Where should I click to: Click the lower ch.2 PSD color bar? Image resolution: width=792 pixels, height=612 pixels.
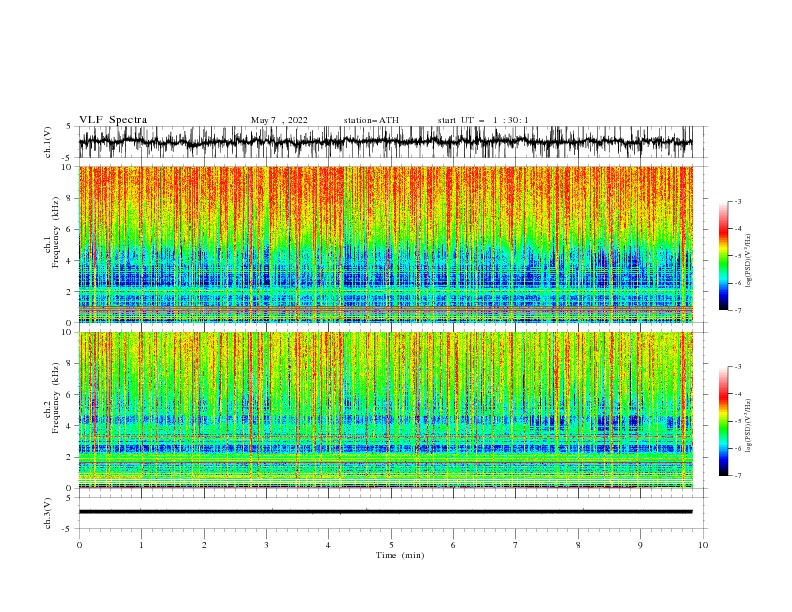coord(723,421)
